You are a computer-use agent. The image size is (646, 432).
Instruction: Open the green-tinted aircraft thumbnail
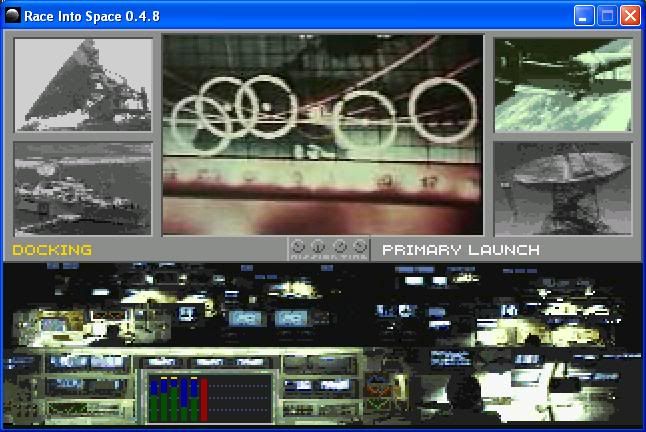pyautogui.click(x=563, y=85)
